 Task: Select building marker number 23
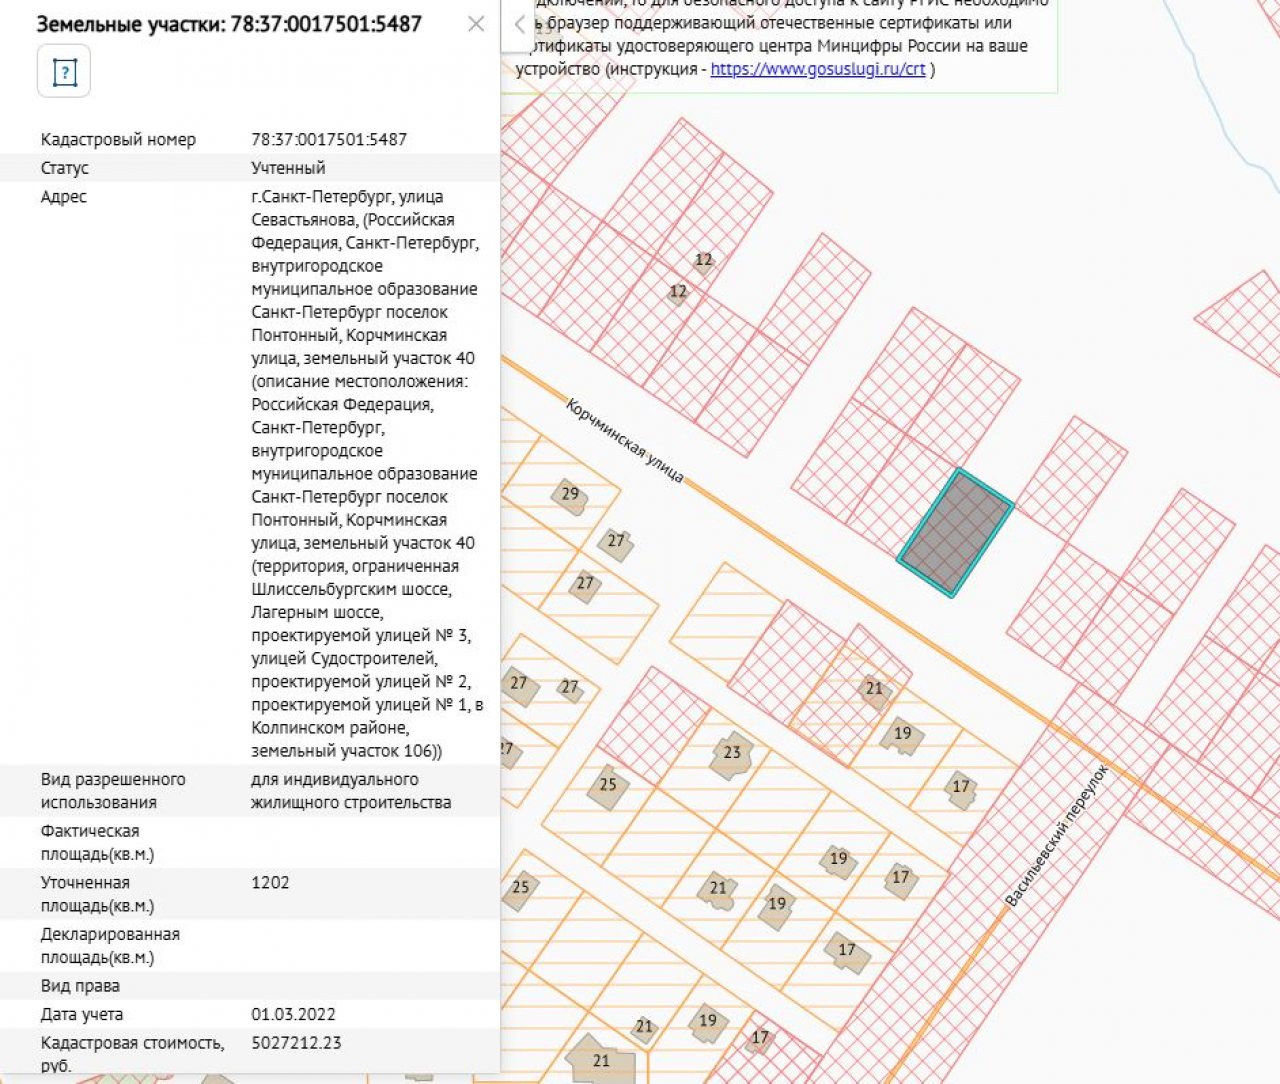pyautogui.click(x=732, y=753)
